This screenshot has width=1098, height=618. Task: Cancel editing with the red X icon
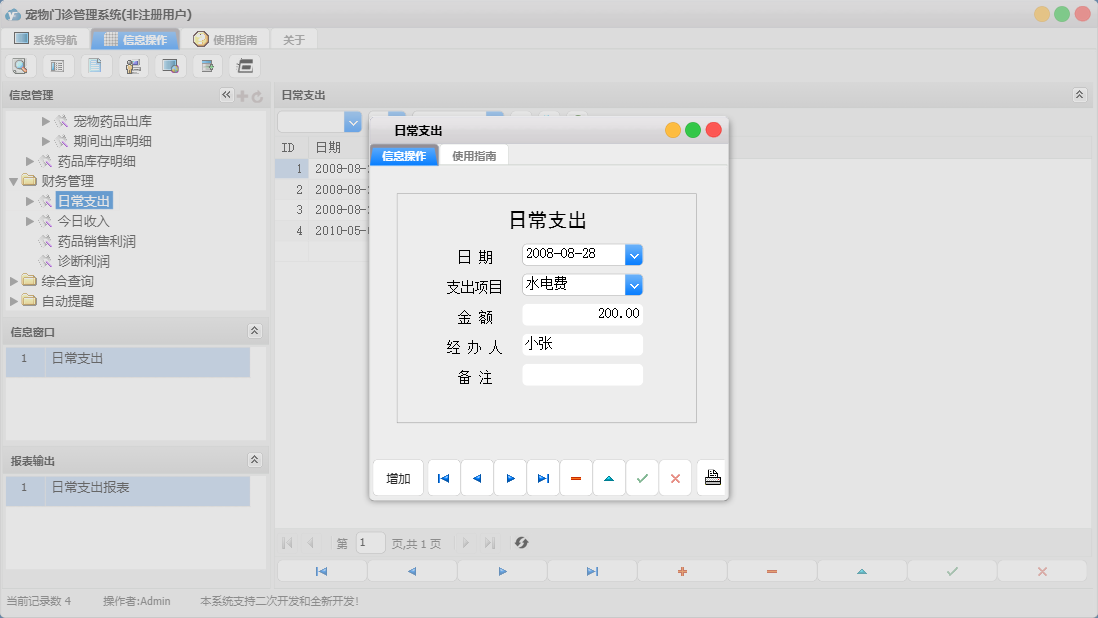pyautogui.click(x=675, y=477)
